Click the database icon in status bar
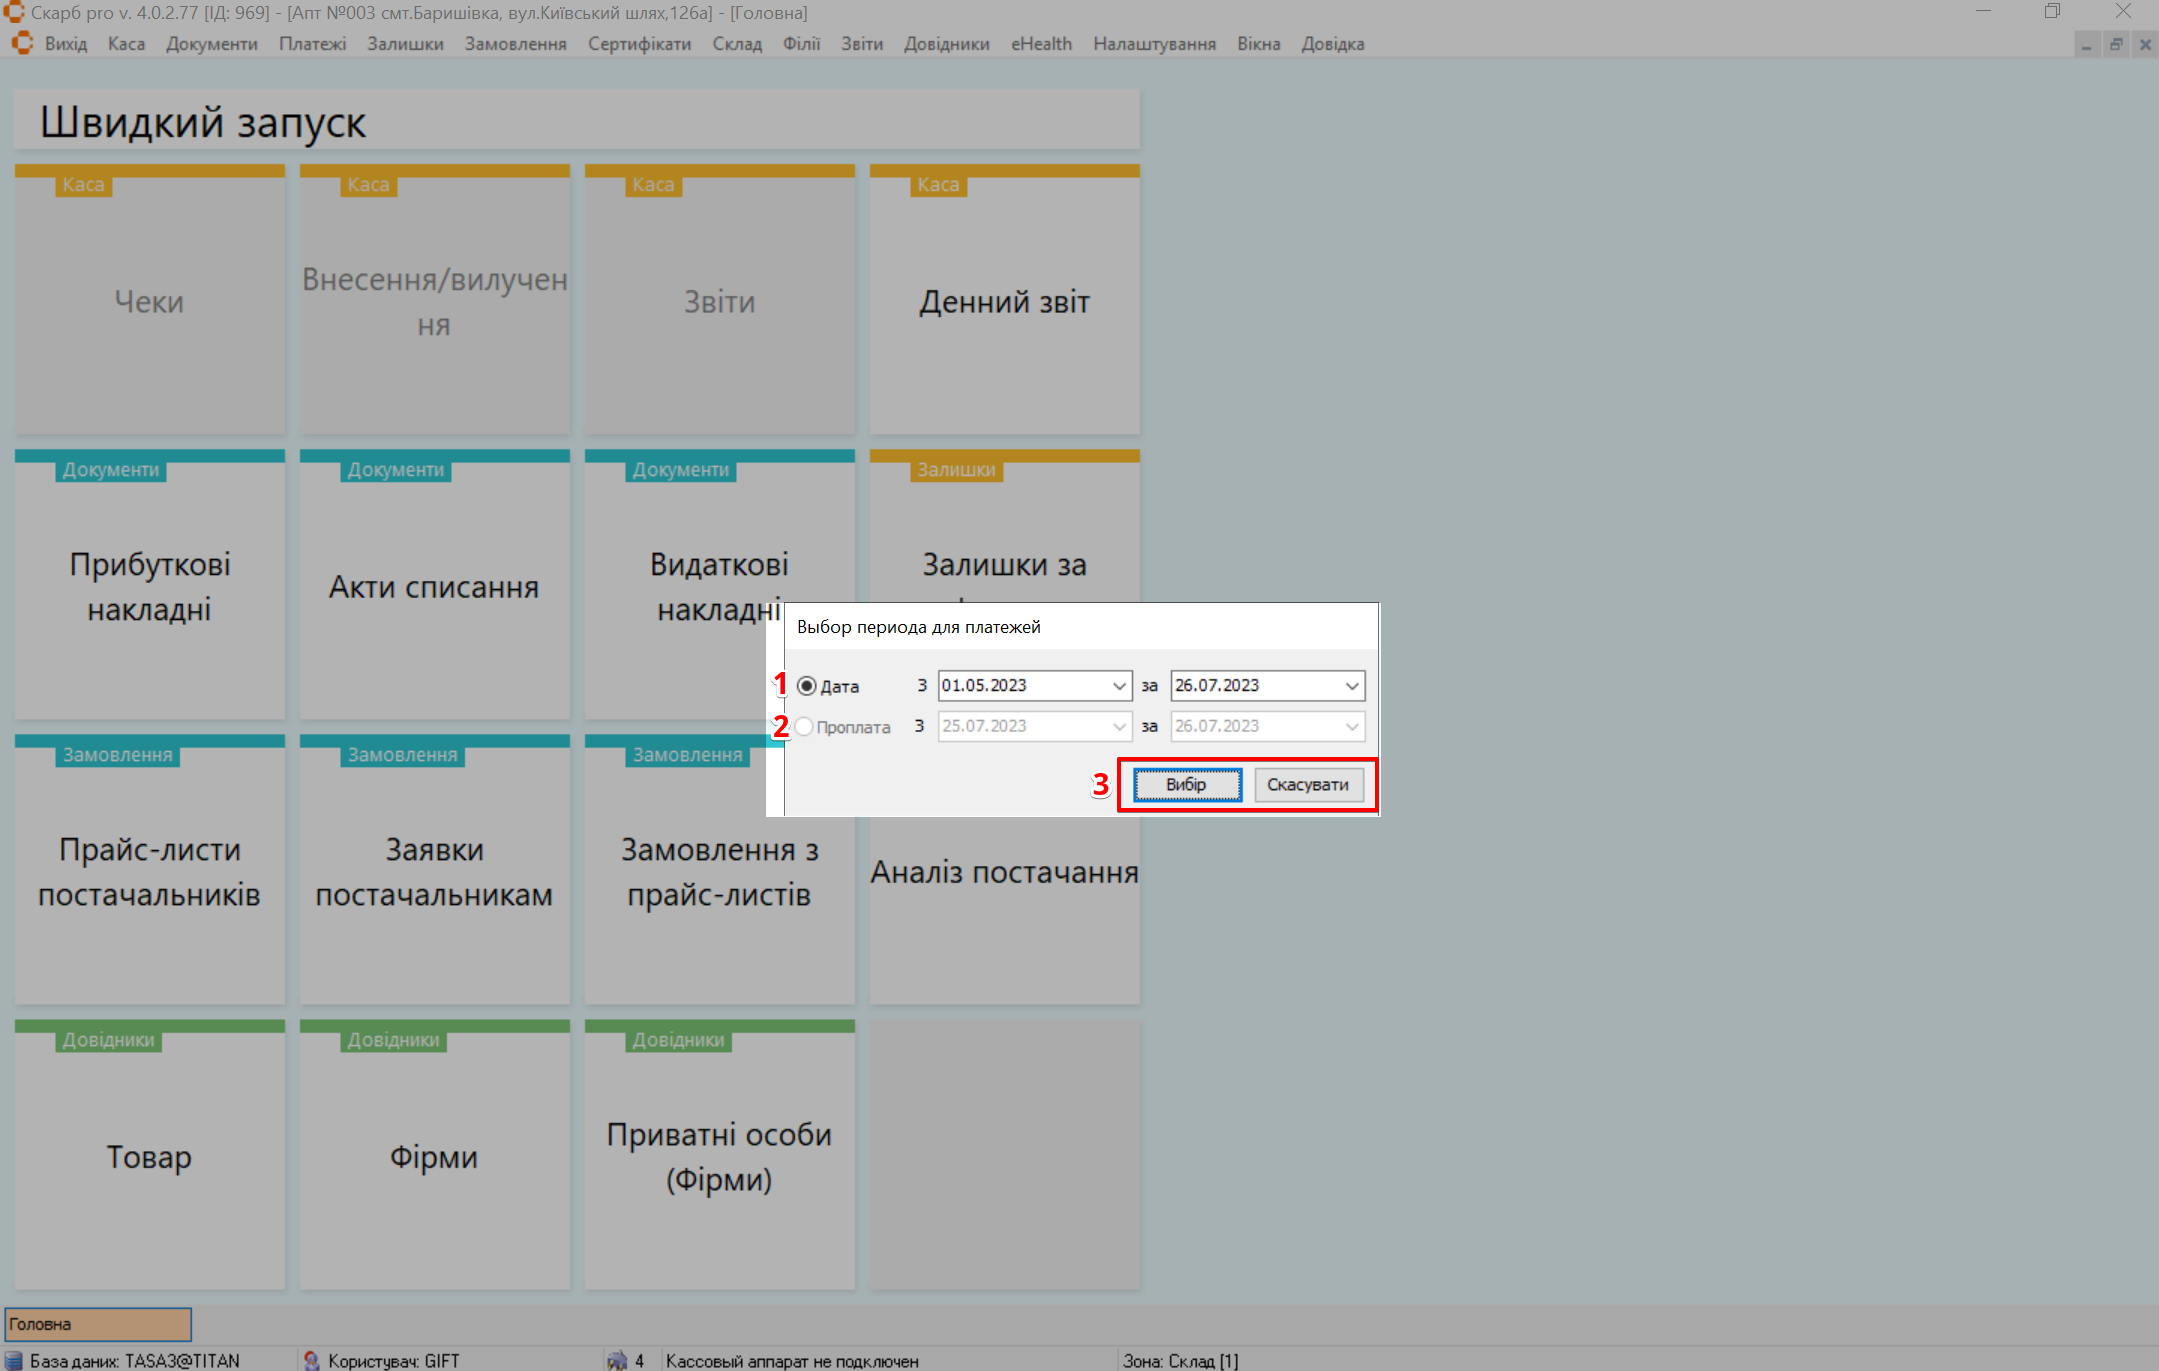 coord(14,1360)
